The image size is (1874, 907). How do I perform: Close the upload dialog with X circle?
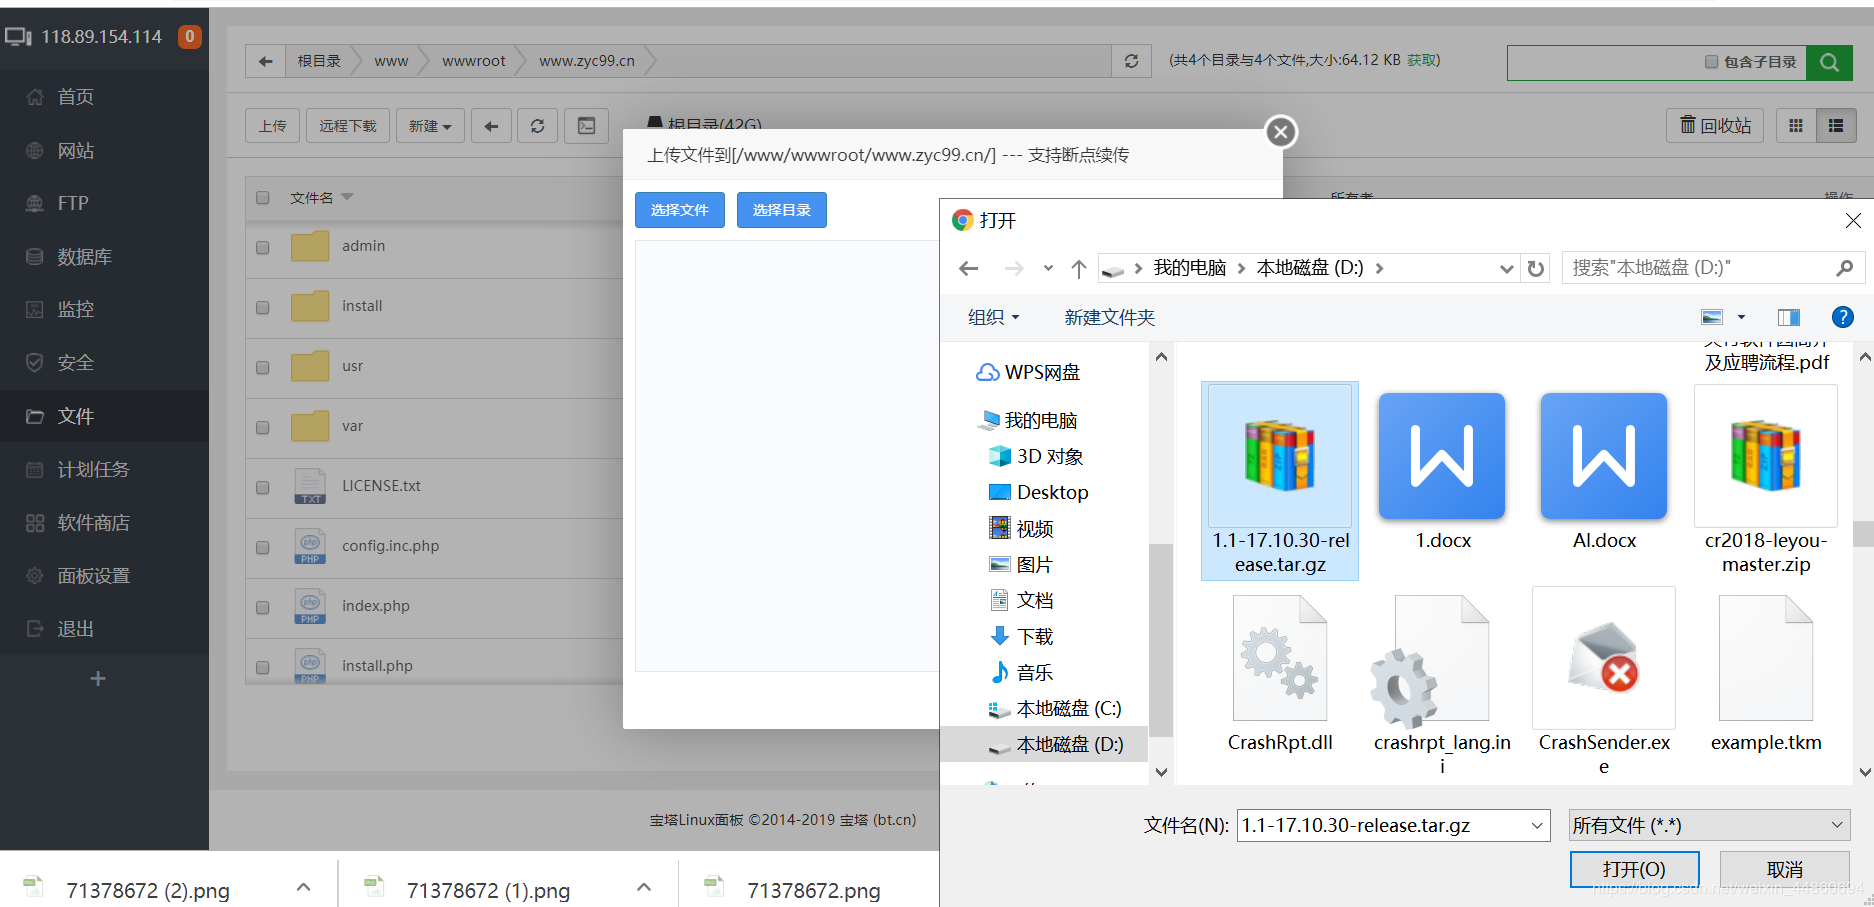(1281, 132)
